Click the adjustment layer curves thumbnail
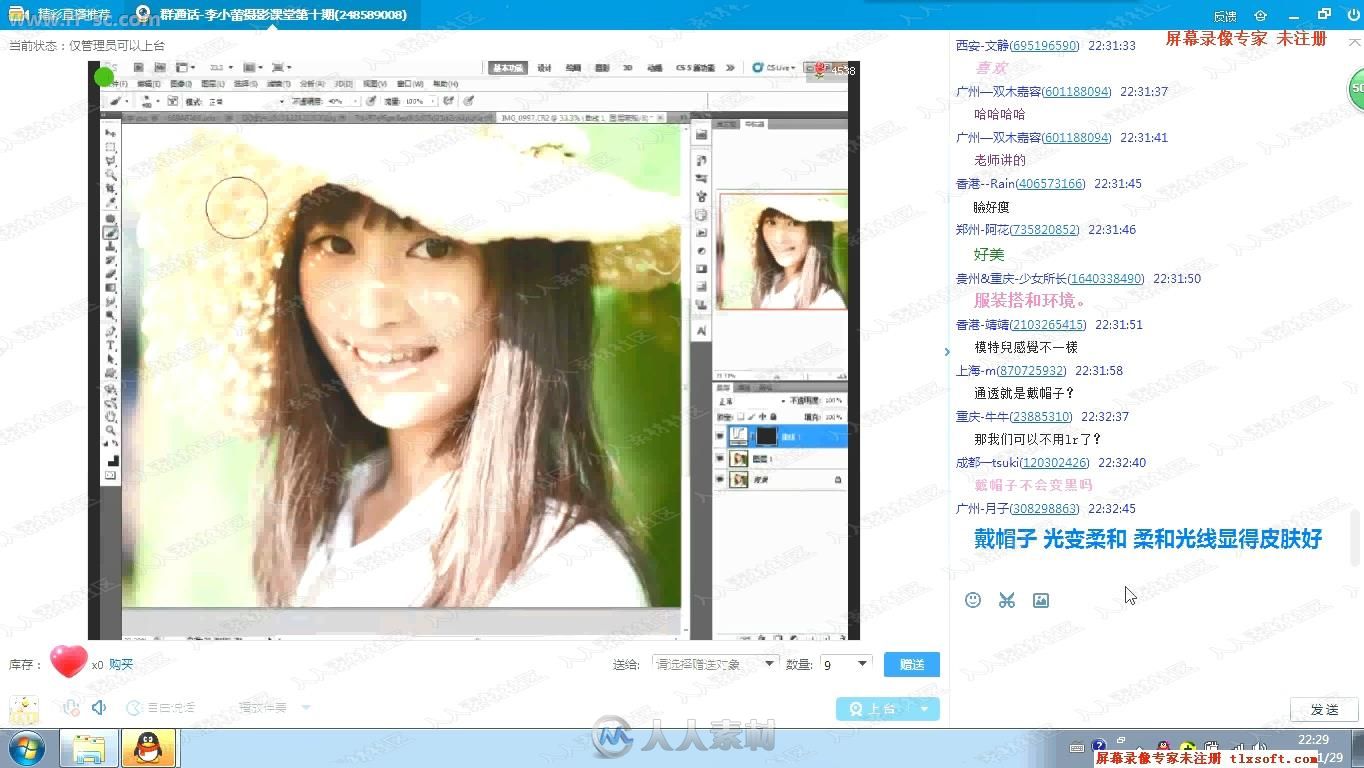The width and height of the screenshot is (1364, 768). (739, 436)
